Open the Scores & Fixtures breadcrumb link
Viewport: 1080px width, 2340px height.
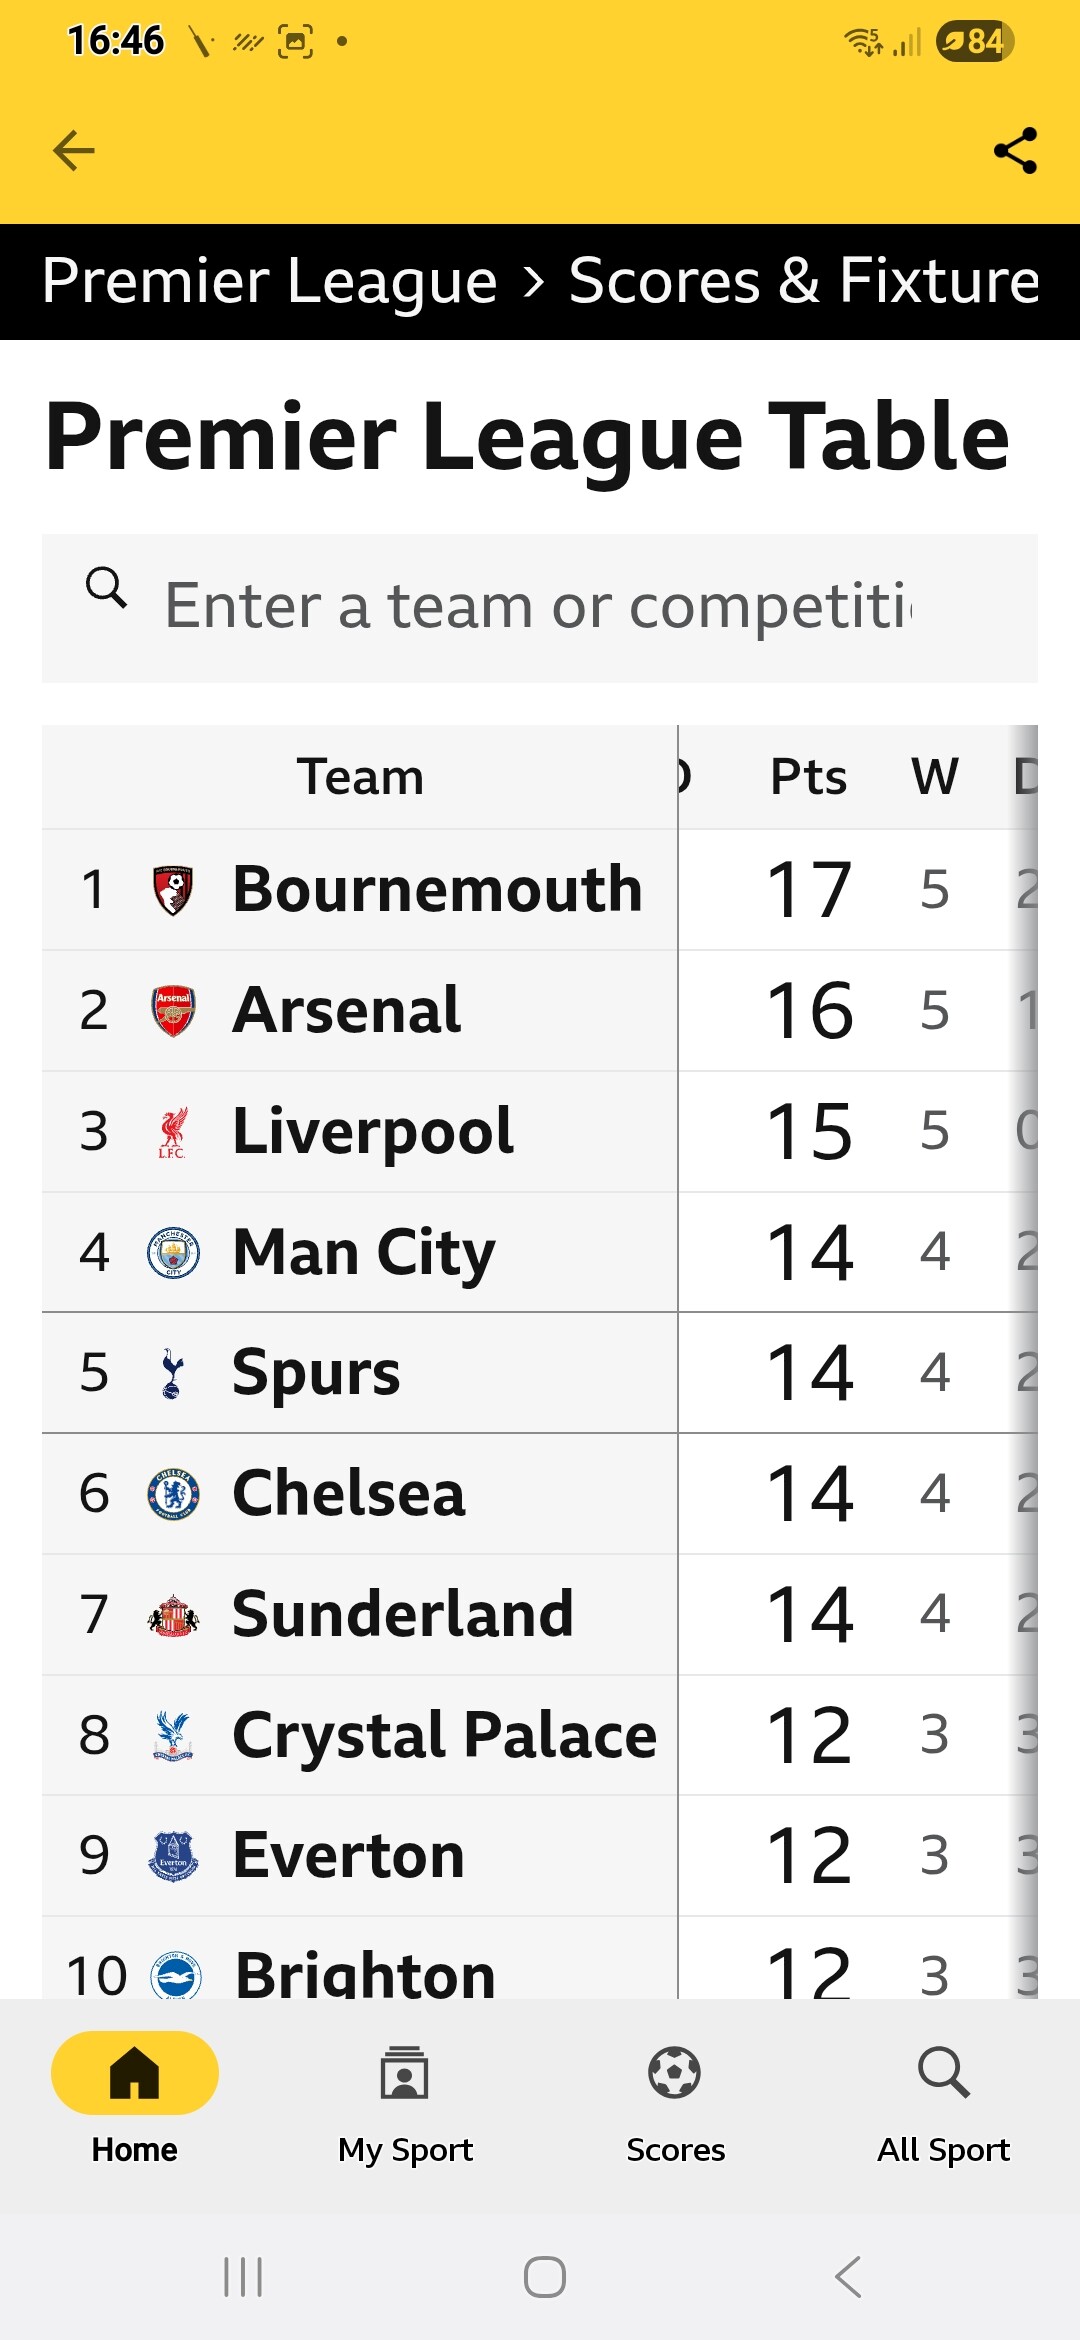(x=804, y=281)
